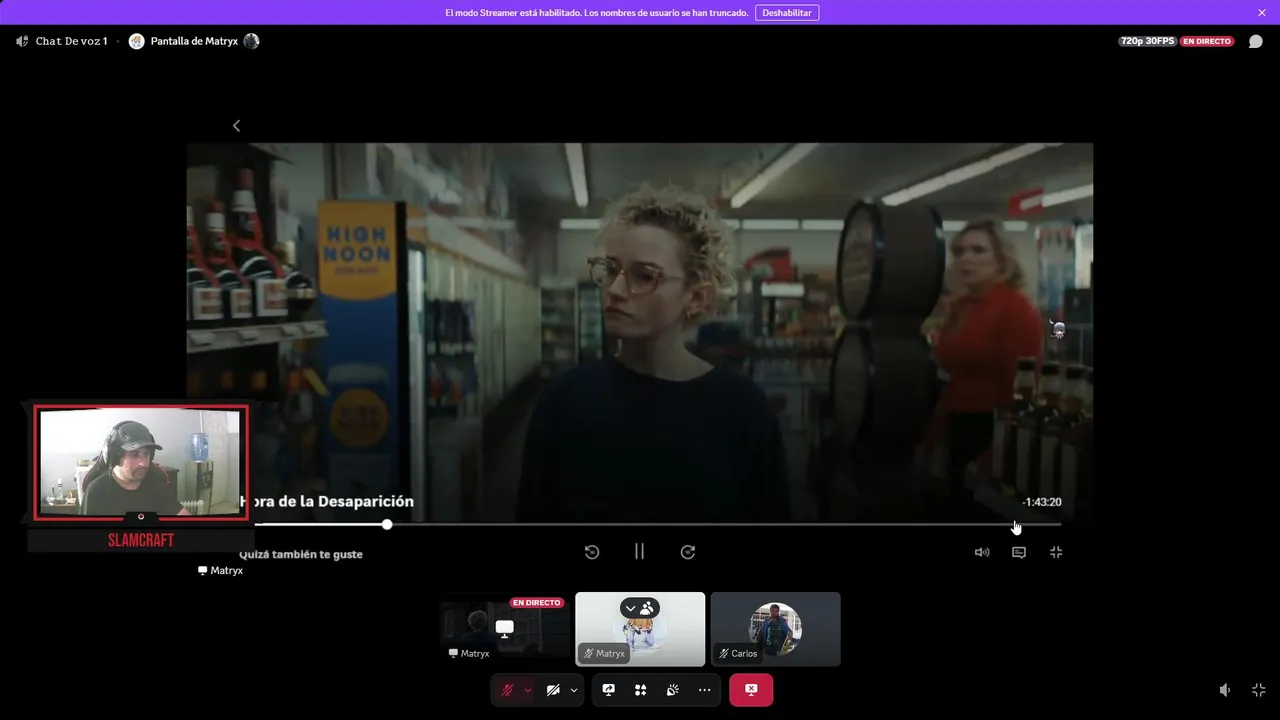Viewport: 1280px width, 720px height.
Task: Select Carlos participant tile
Action: click(775, 629)
